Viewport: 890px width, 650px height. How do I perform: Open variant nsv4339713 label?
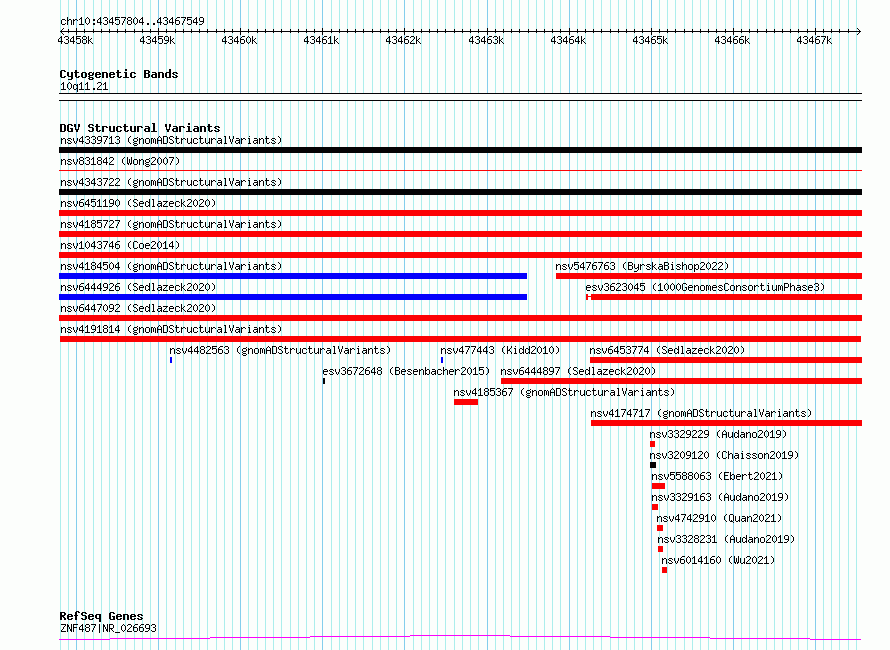point(171,140)
